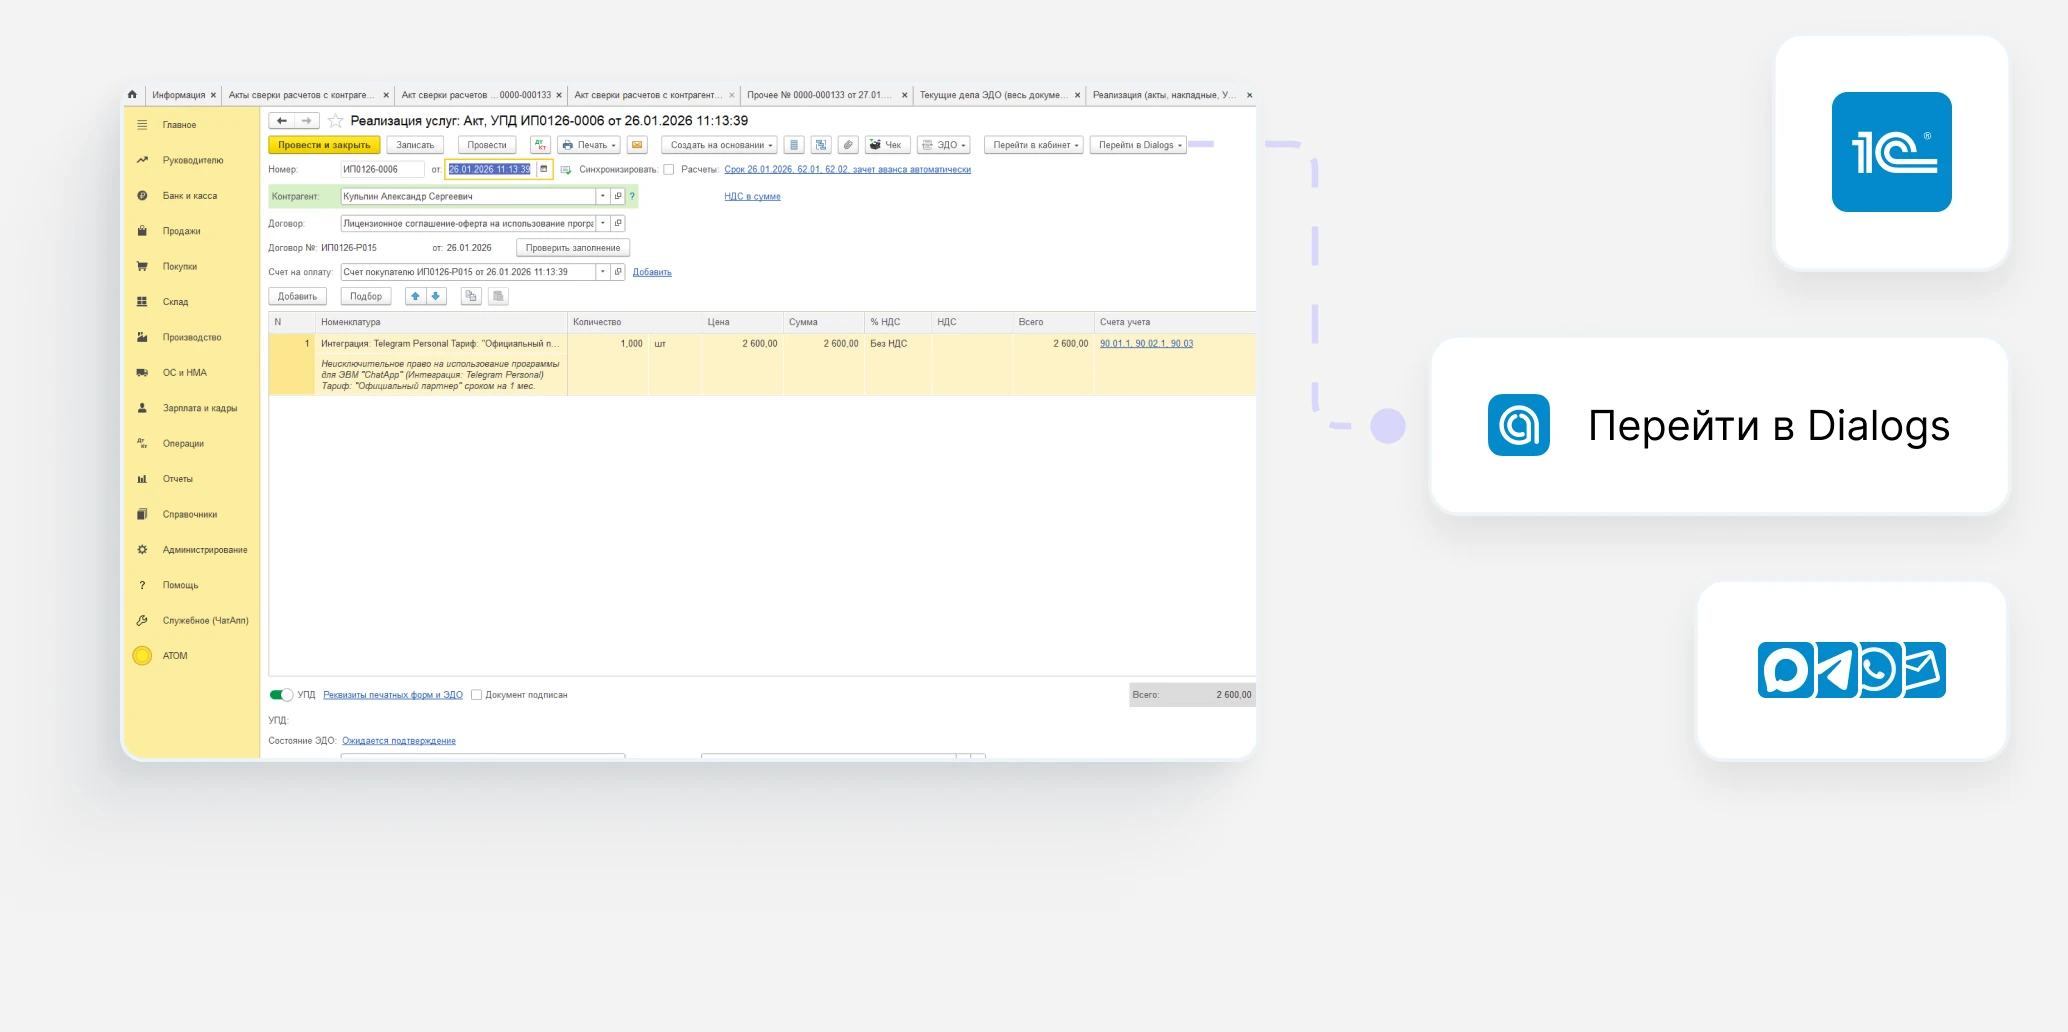Click the Номер input field
Screen dimensions: 2068x1032
pyautogui.click(x=381, y=170)
